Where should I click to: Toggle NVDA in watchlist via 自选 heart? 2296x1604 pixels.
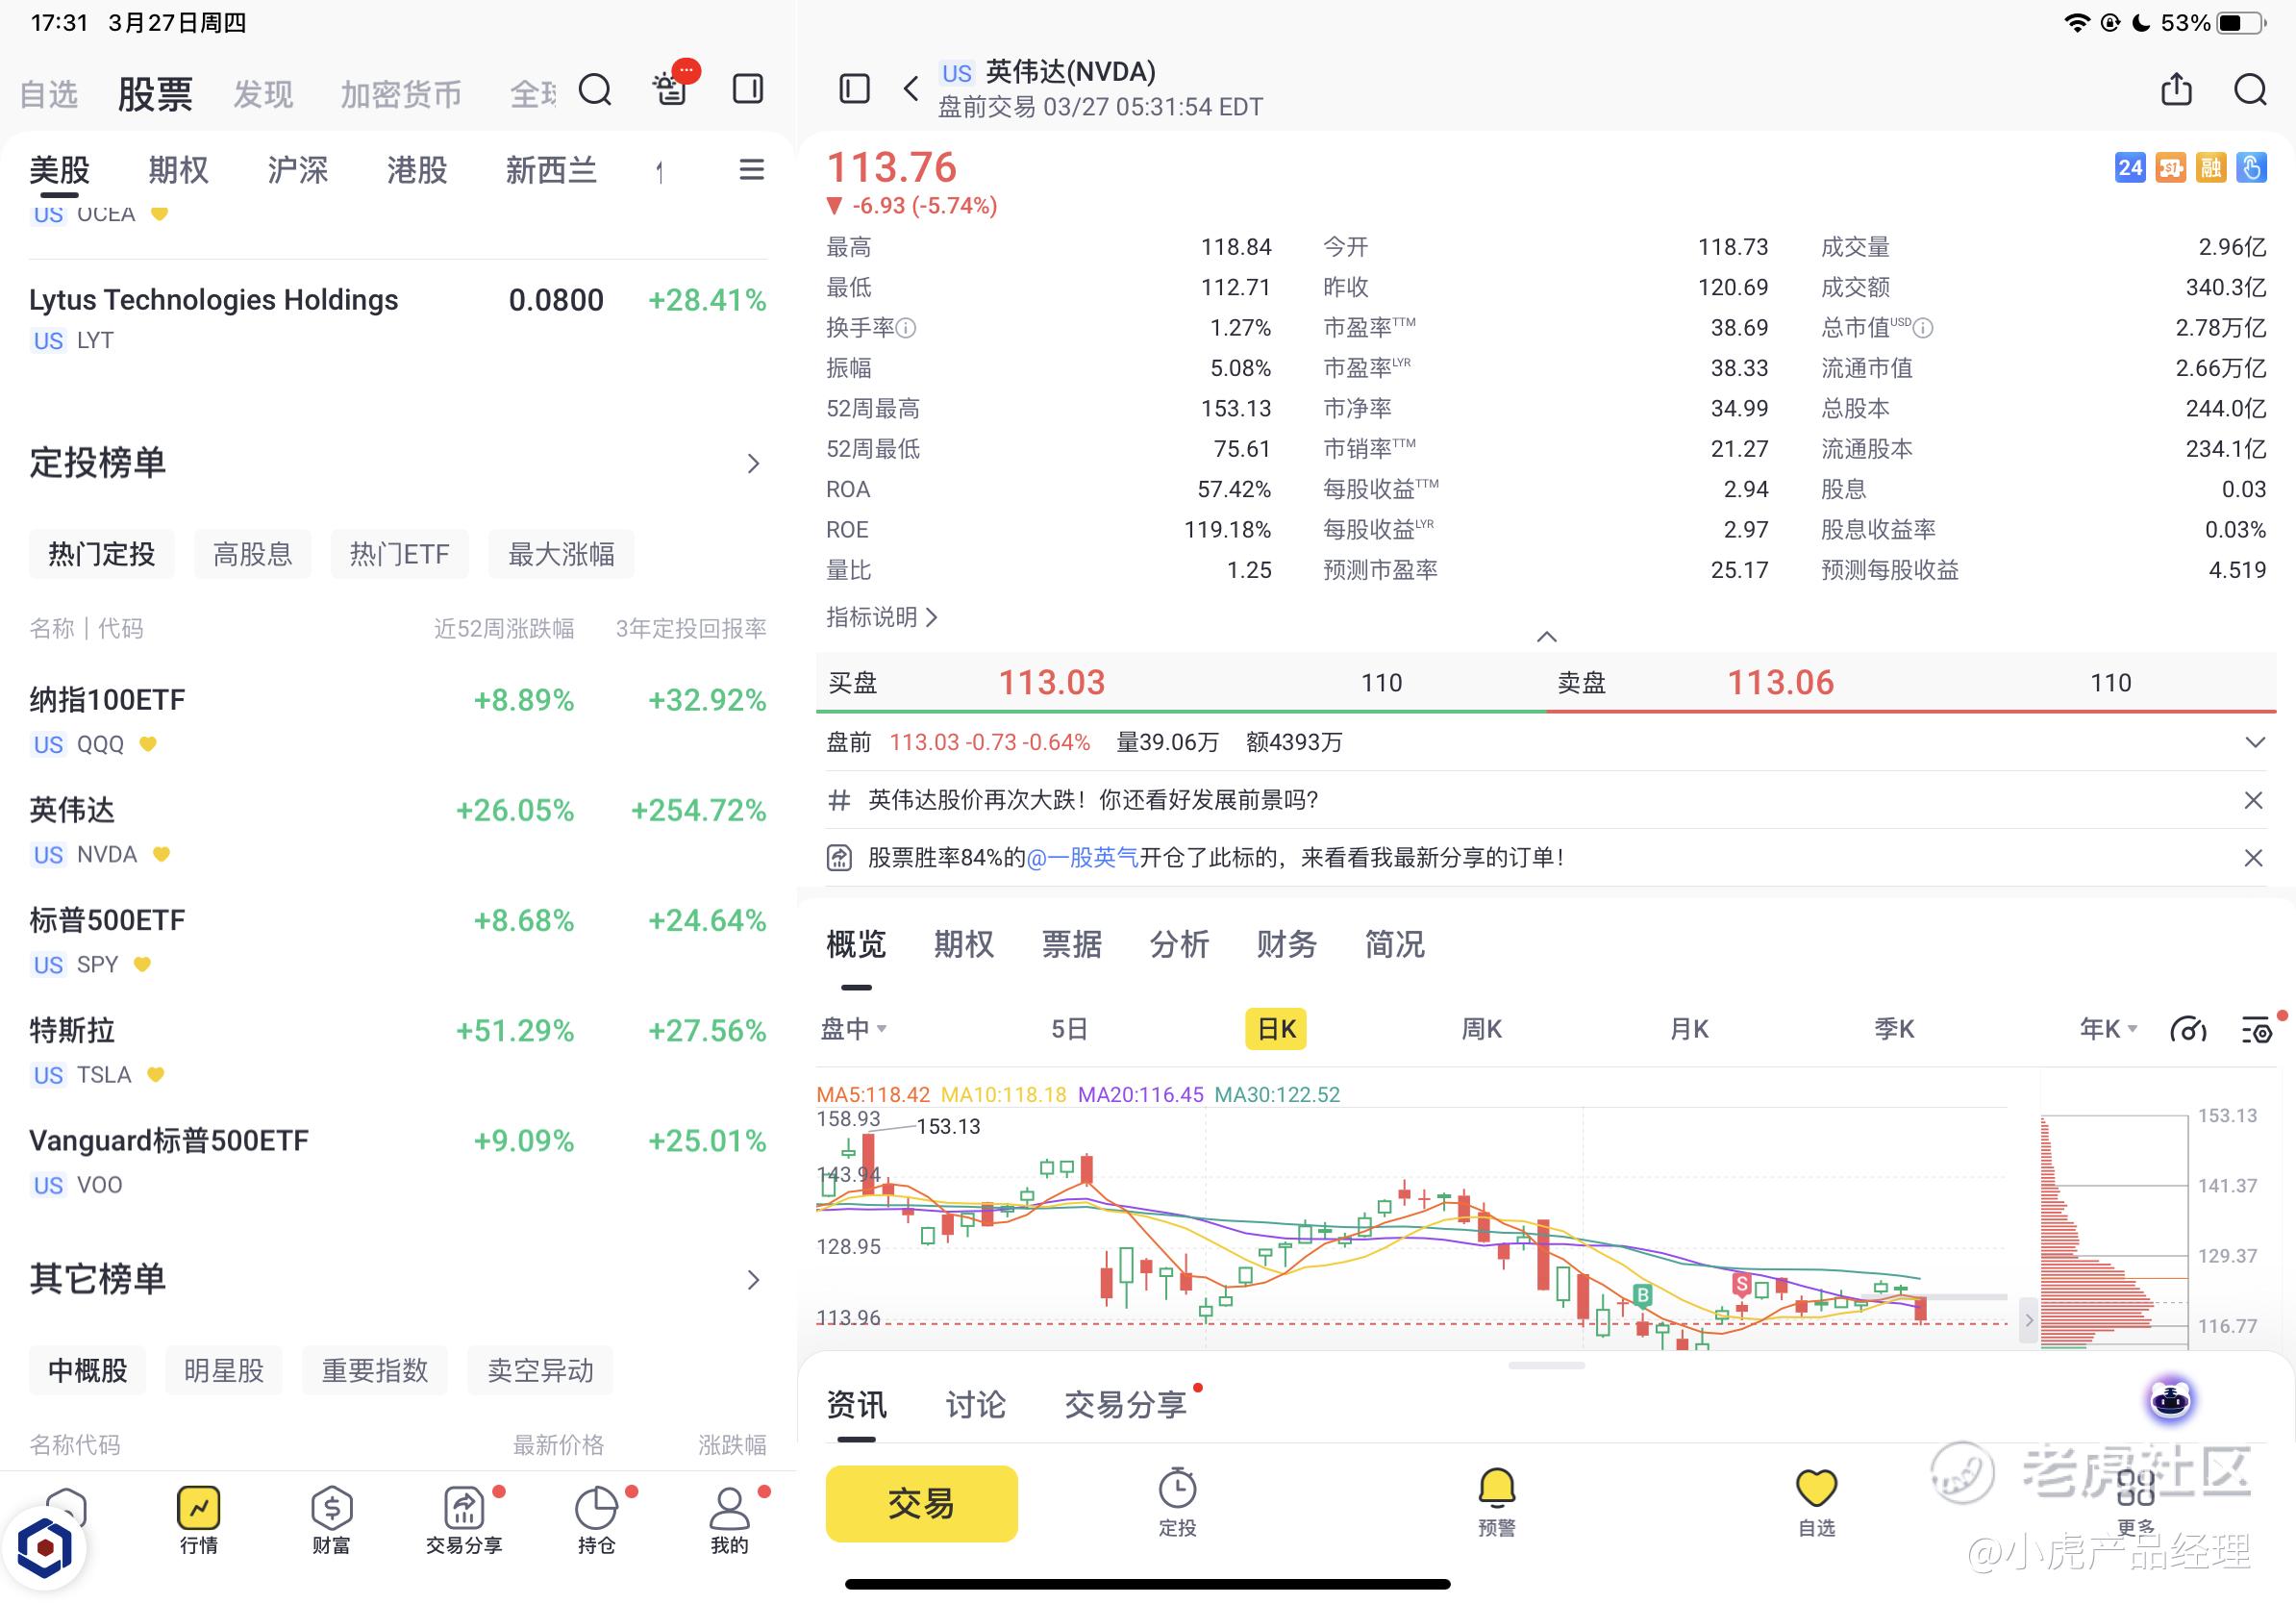point(1817,1502)
